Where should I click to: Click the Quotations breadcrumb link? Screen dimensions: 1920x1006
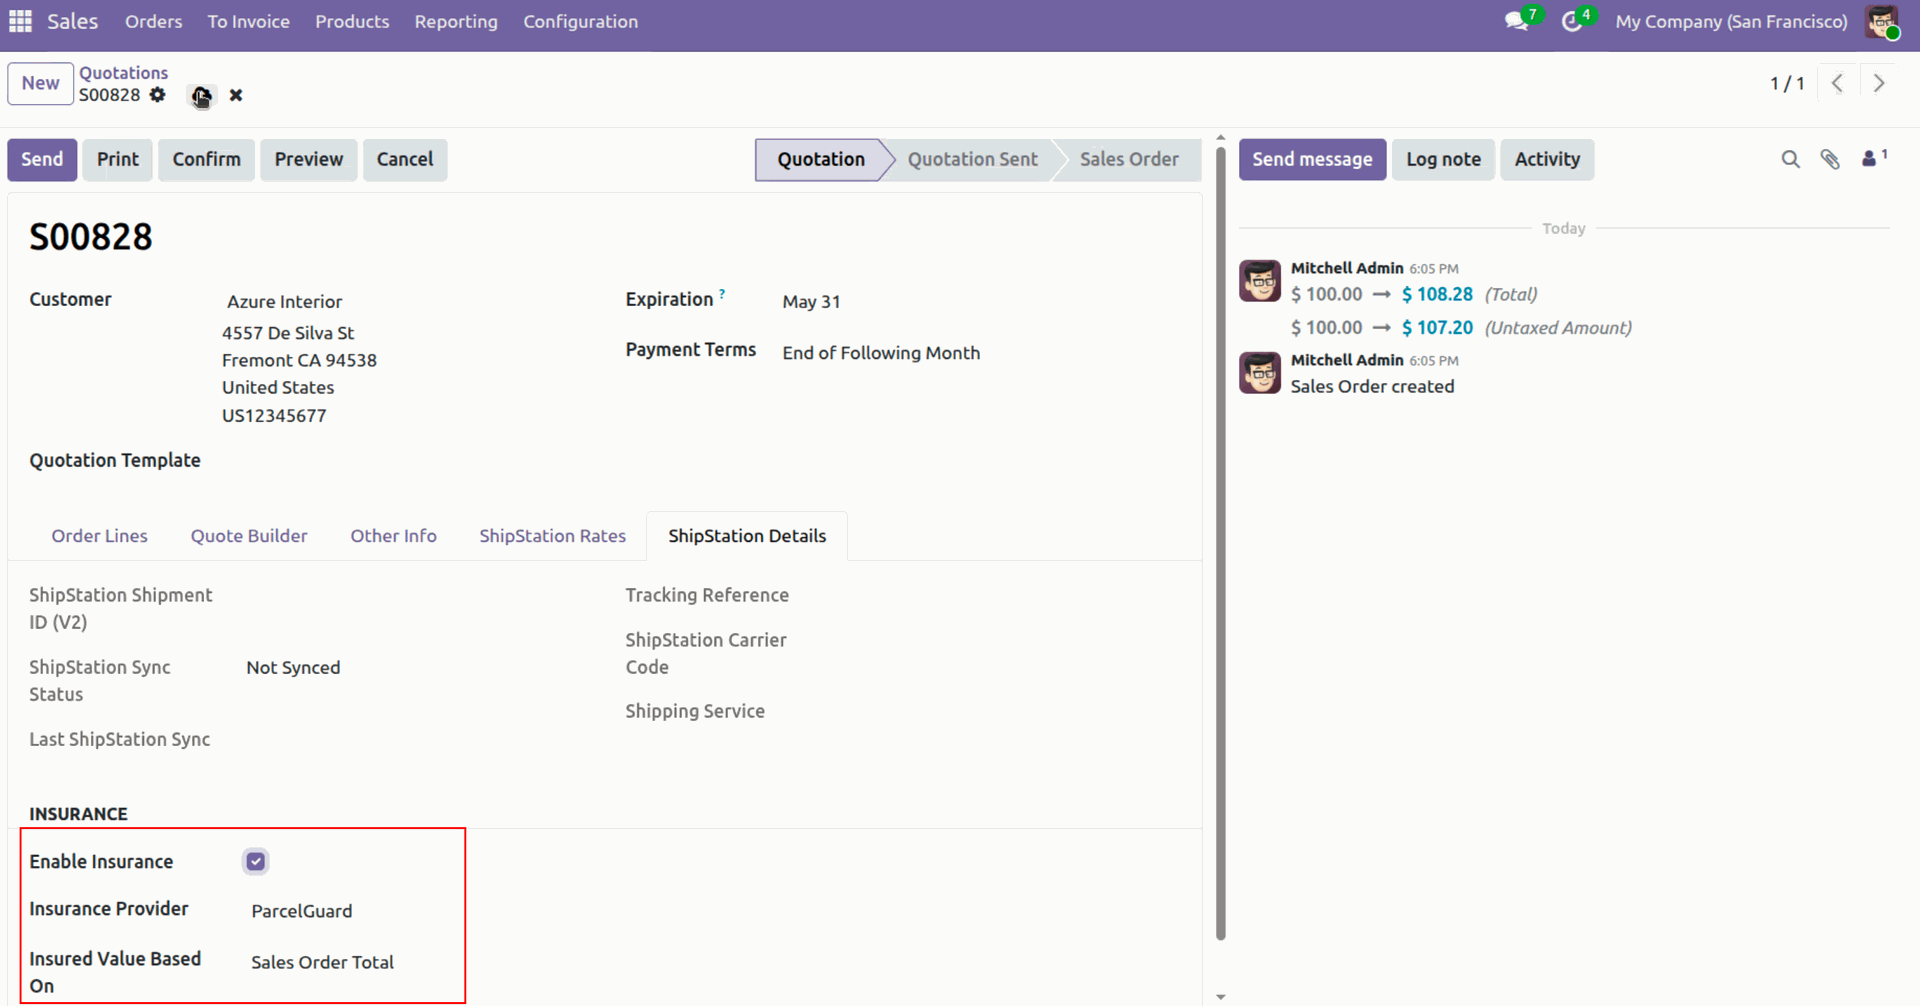(x=124, y=73)
